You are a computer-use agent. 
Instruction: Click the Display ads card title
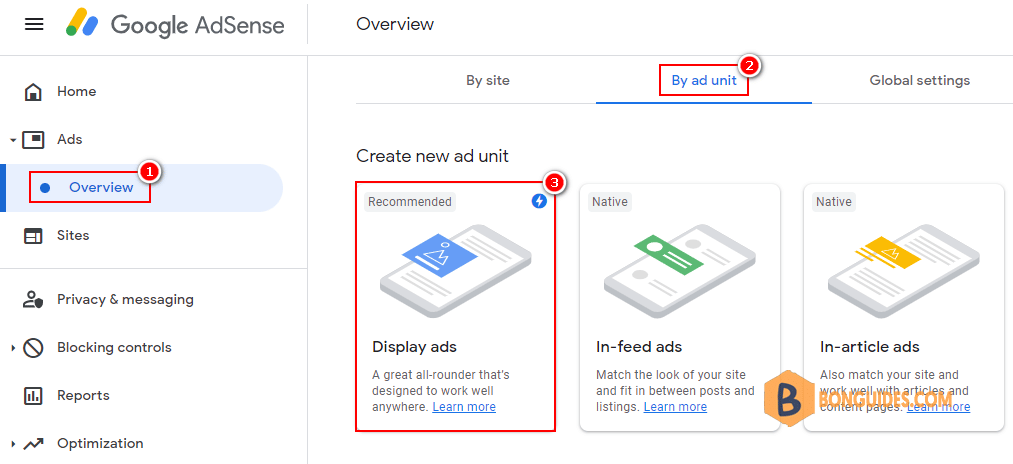tap(414, 347)
